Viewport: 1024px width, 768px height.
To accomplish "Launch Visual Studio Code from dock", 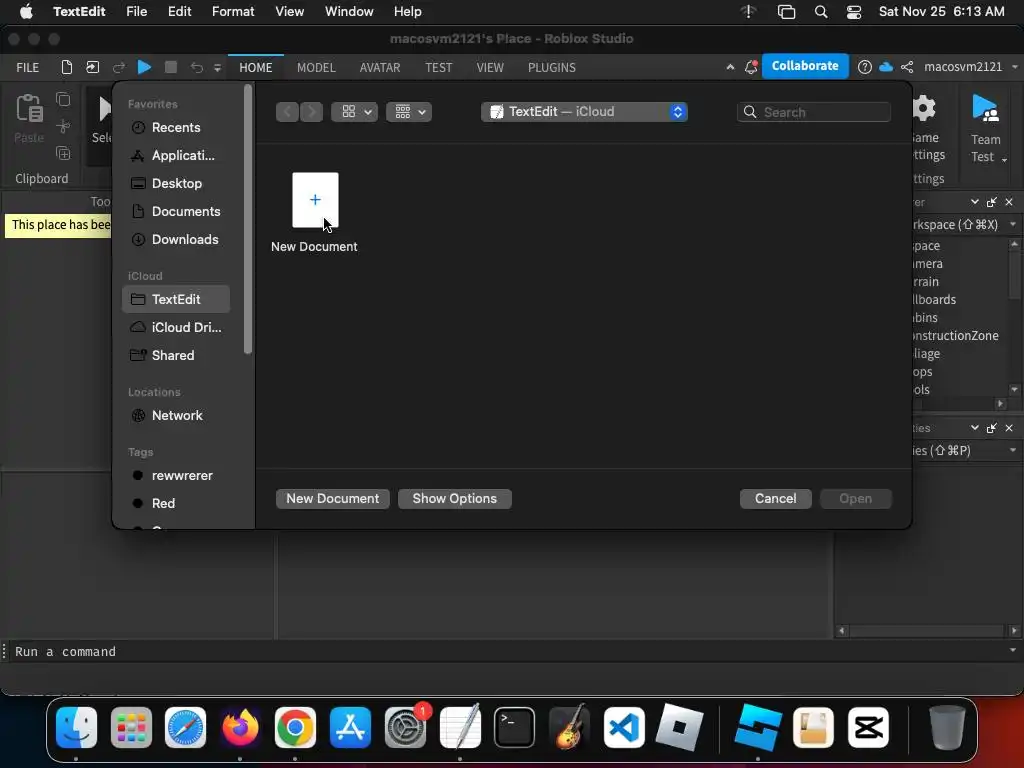I will pos(624,727).
